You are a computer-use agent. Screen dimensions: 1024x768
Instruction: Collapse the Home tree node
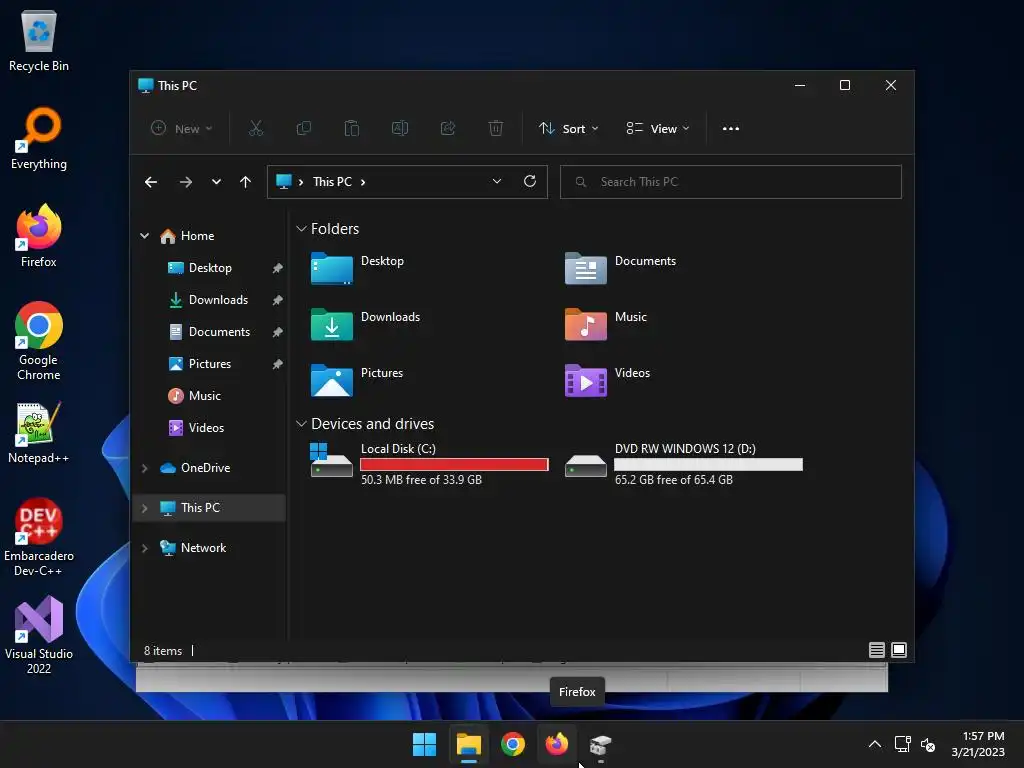(144, 236)
